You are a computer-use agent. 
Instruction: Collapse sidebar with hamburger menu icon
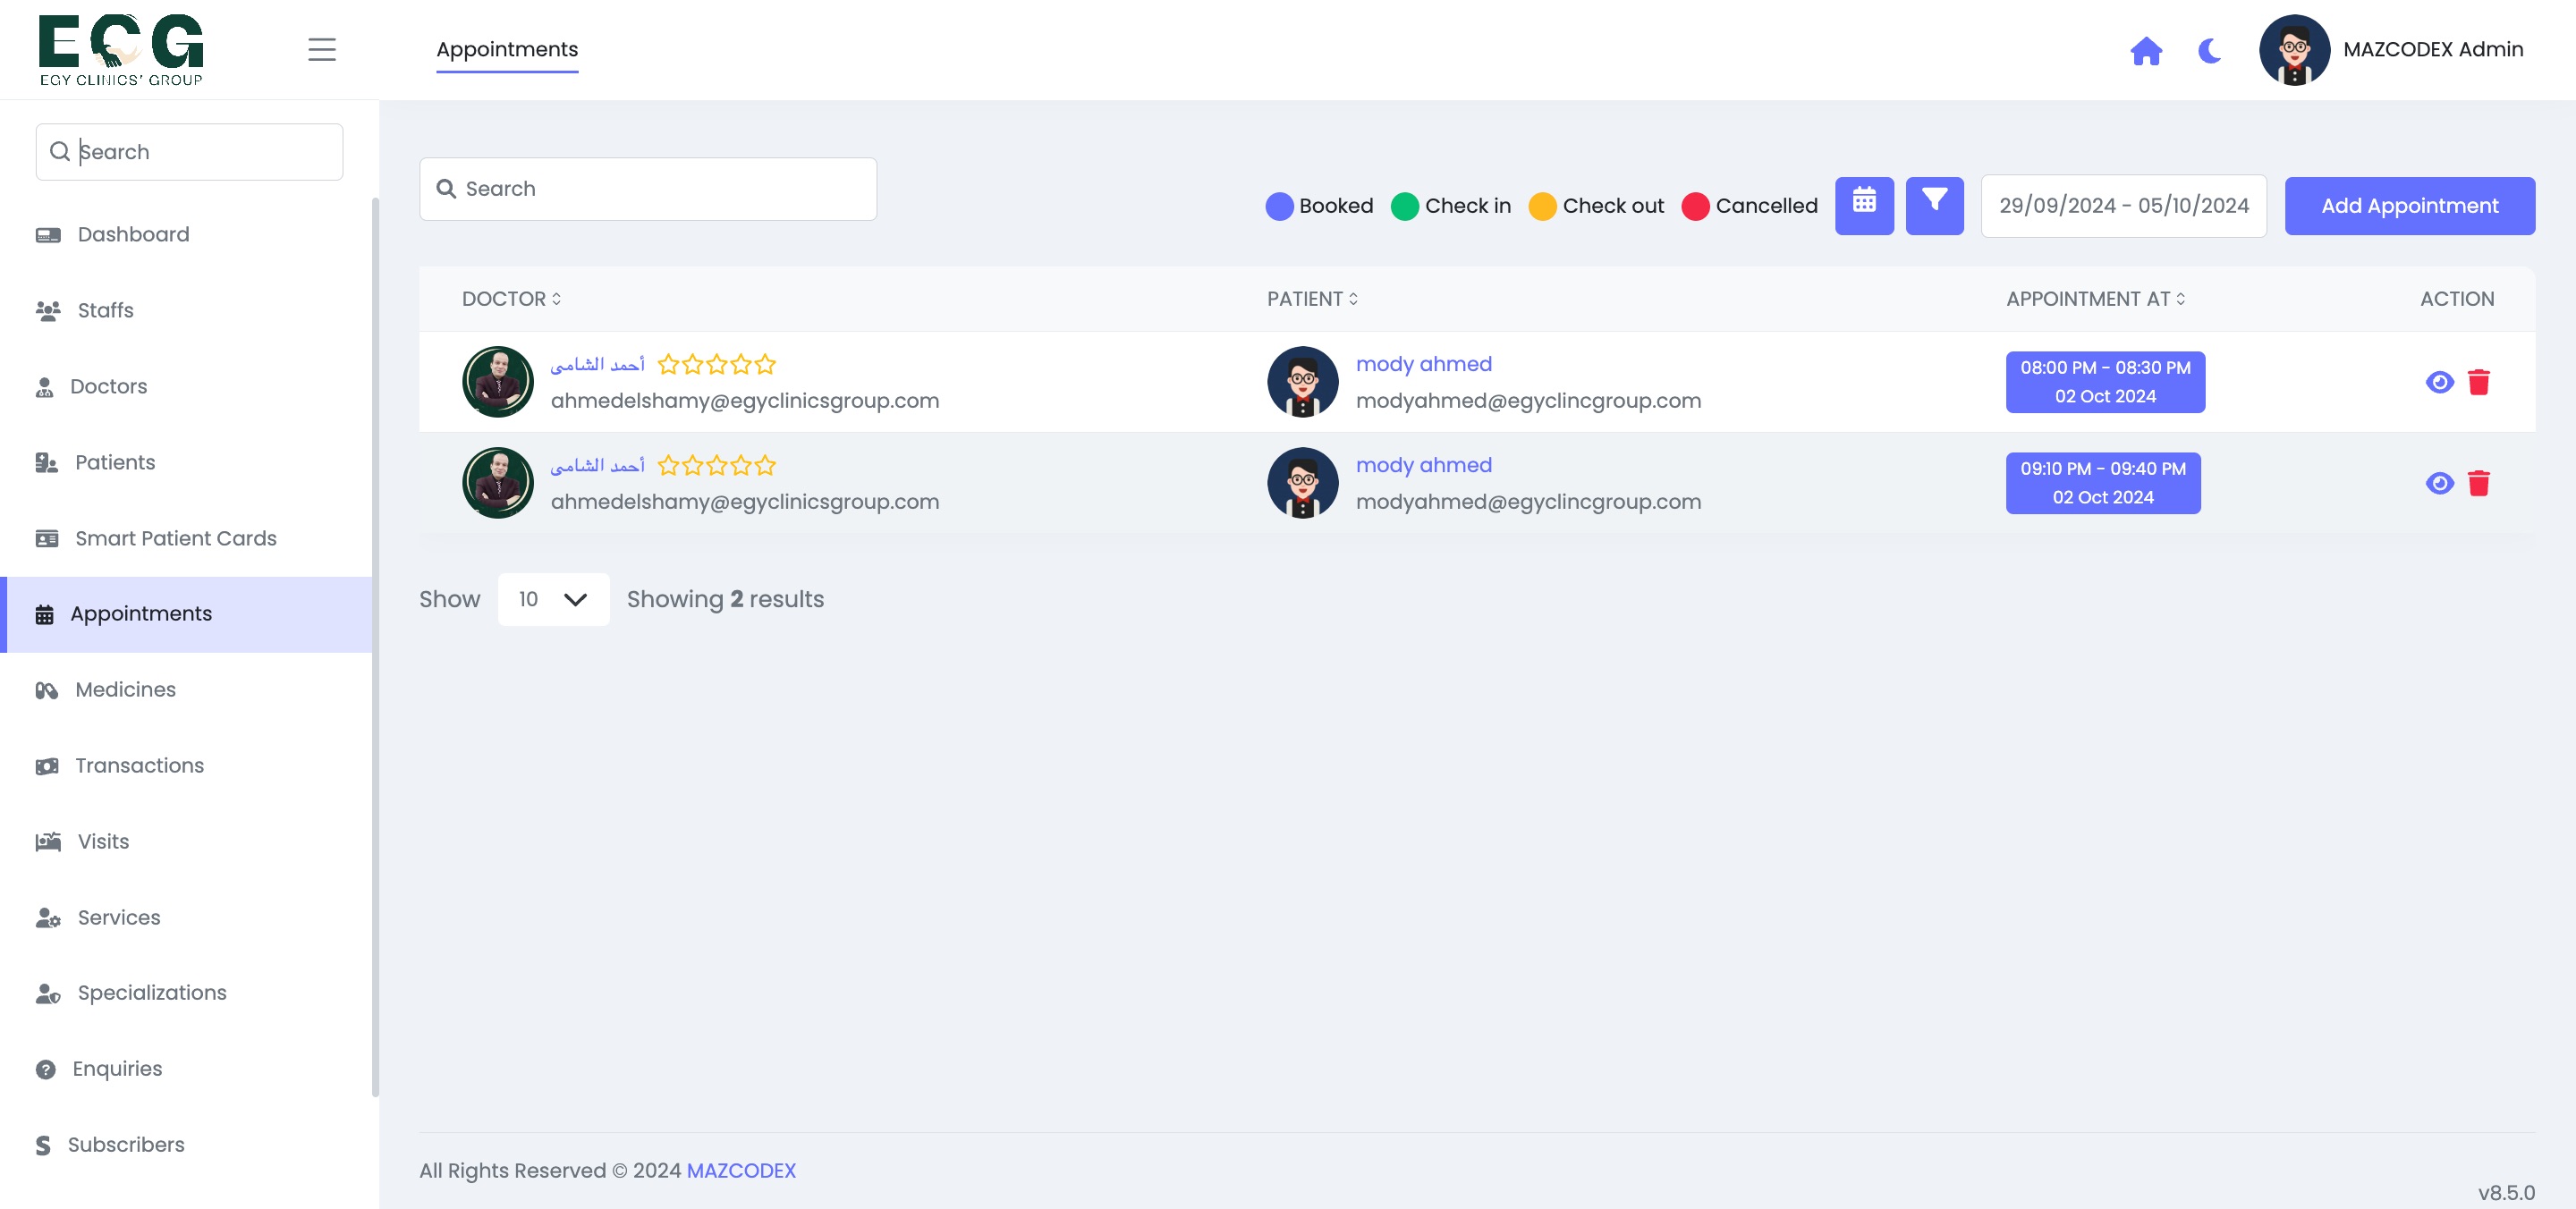(x=321, y=50)
